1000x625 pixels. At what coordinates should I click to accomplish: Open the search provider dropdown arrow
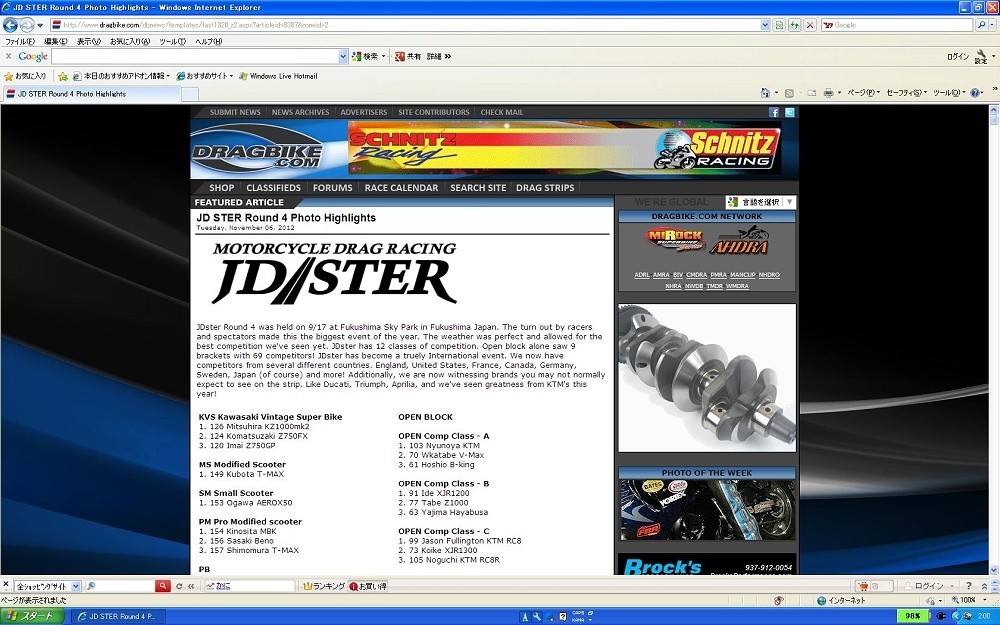pyautogui.click(x=992, y=25)
